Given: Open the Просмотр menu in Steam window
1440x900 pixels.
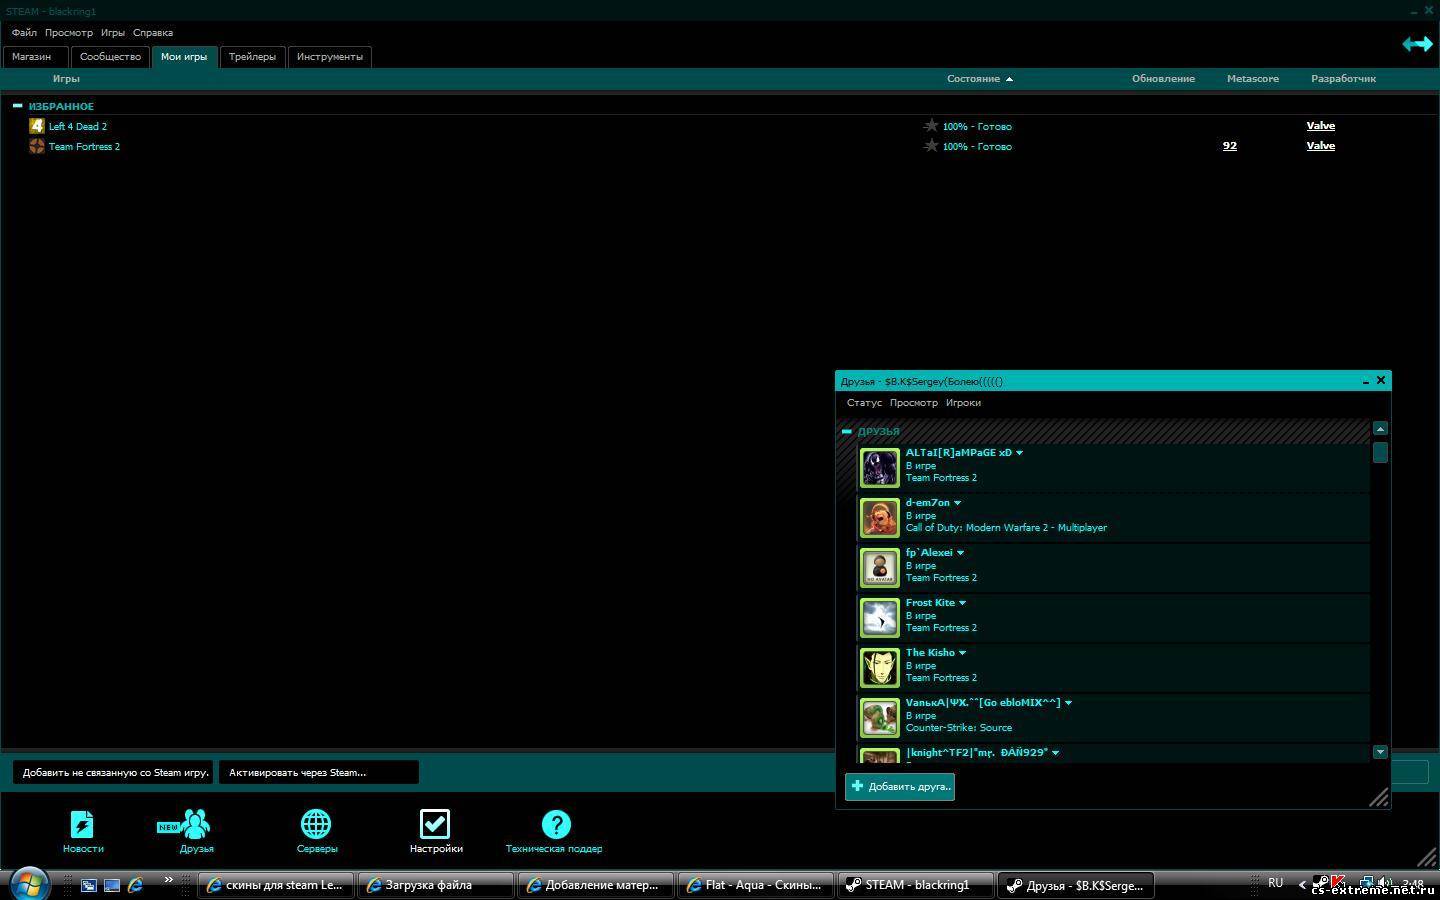Looking at the screenshot, I should (x=69, y=32).
